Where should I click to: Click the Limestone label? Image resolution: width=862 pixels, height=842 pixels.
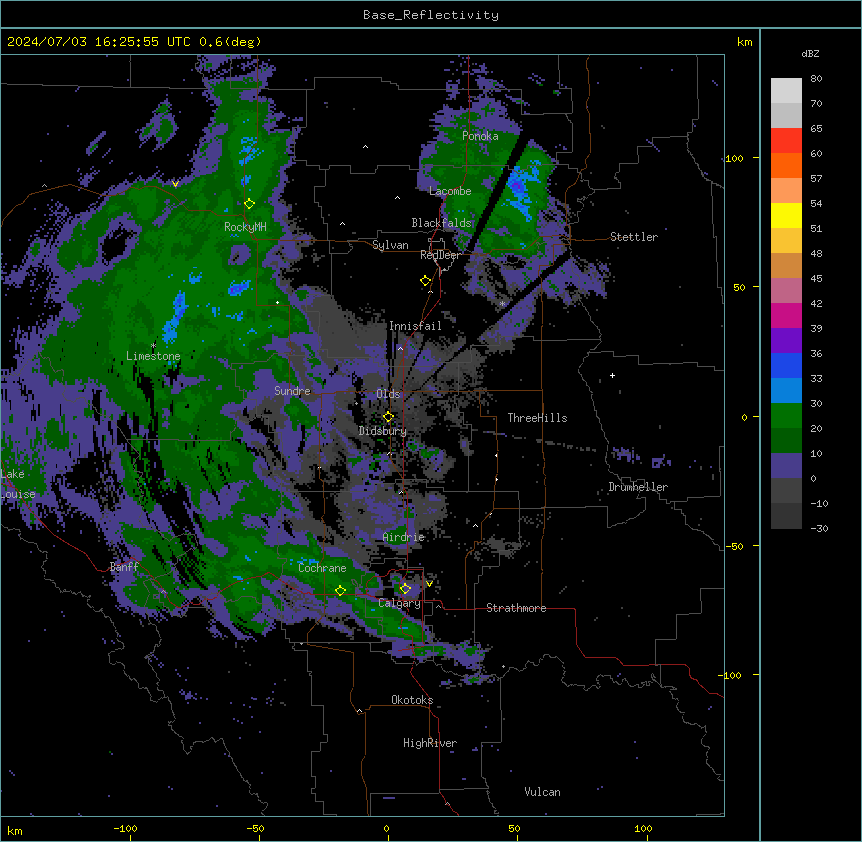153,356
